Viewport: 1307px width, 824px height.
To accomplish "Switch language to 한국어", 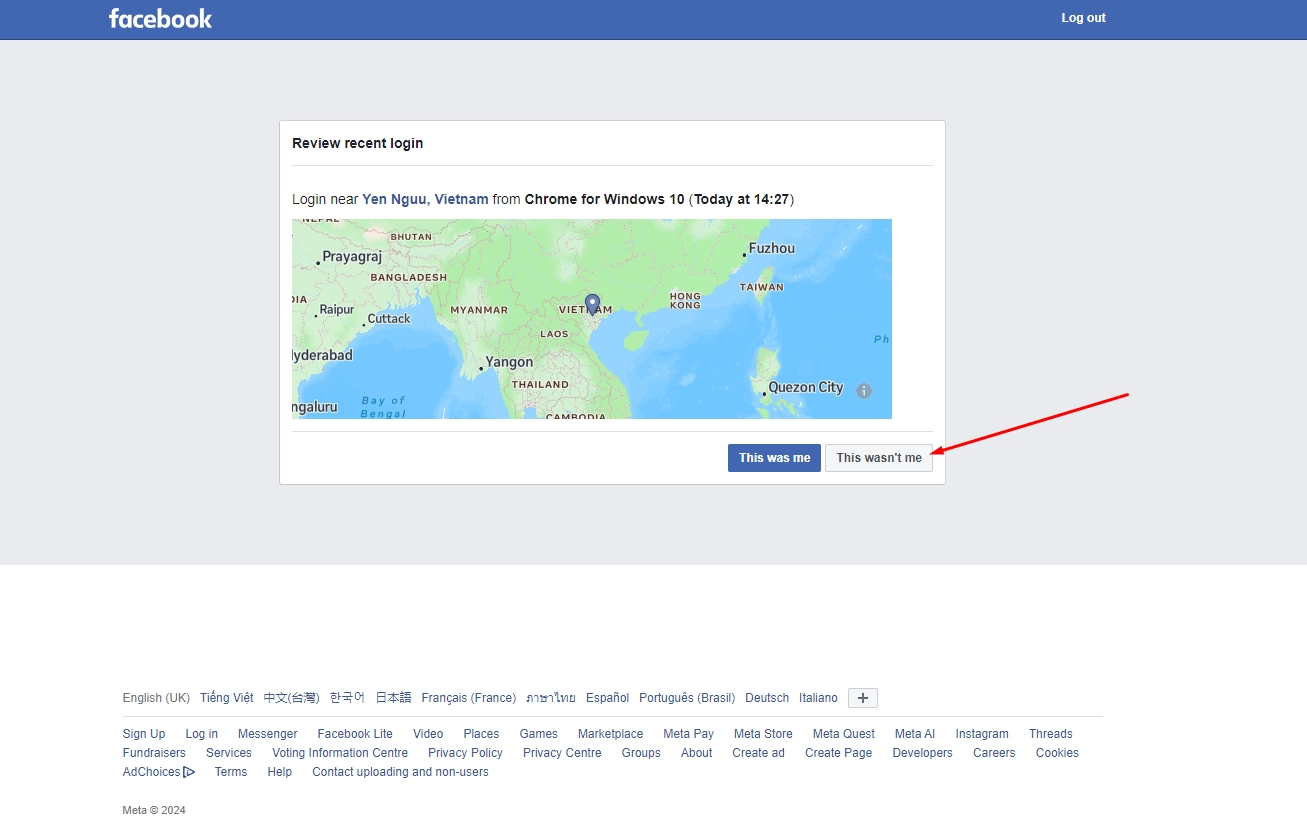I will [347, 698].
